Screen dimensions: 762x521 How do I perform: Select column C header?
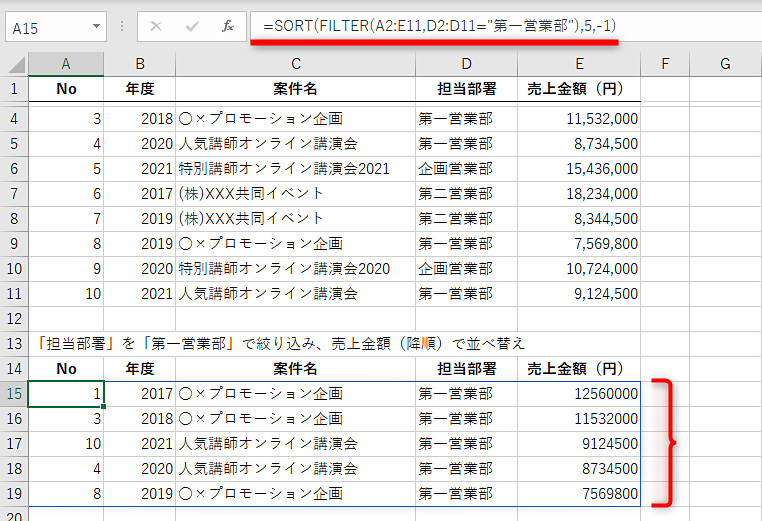click(x=295, y=64)
